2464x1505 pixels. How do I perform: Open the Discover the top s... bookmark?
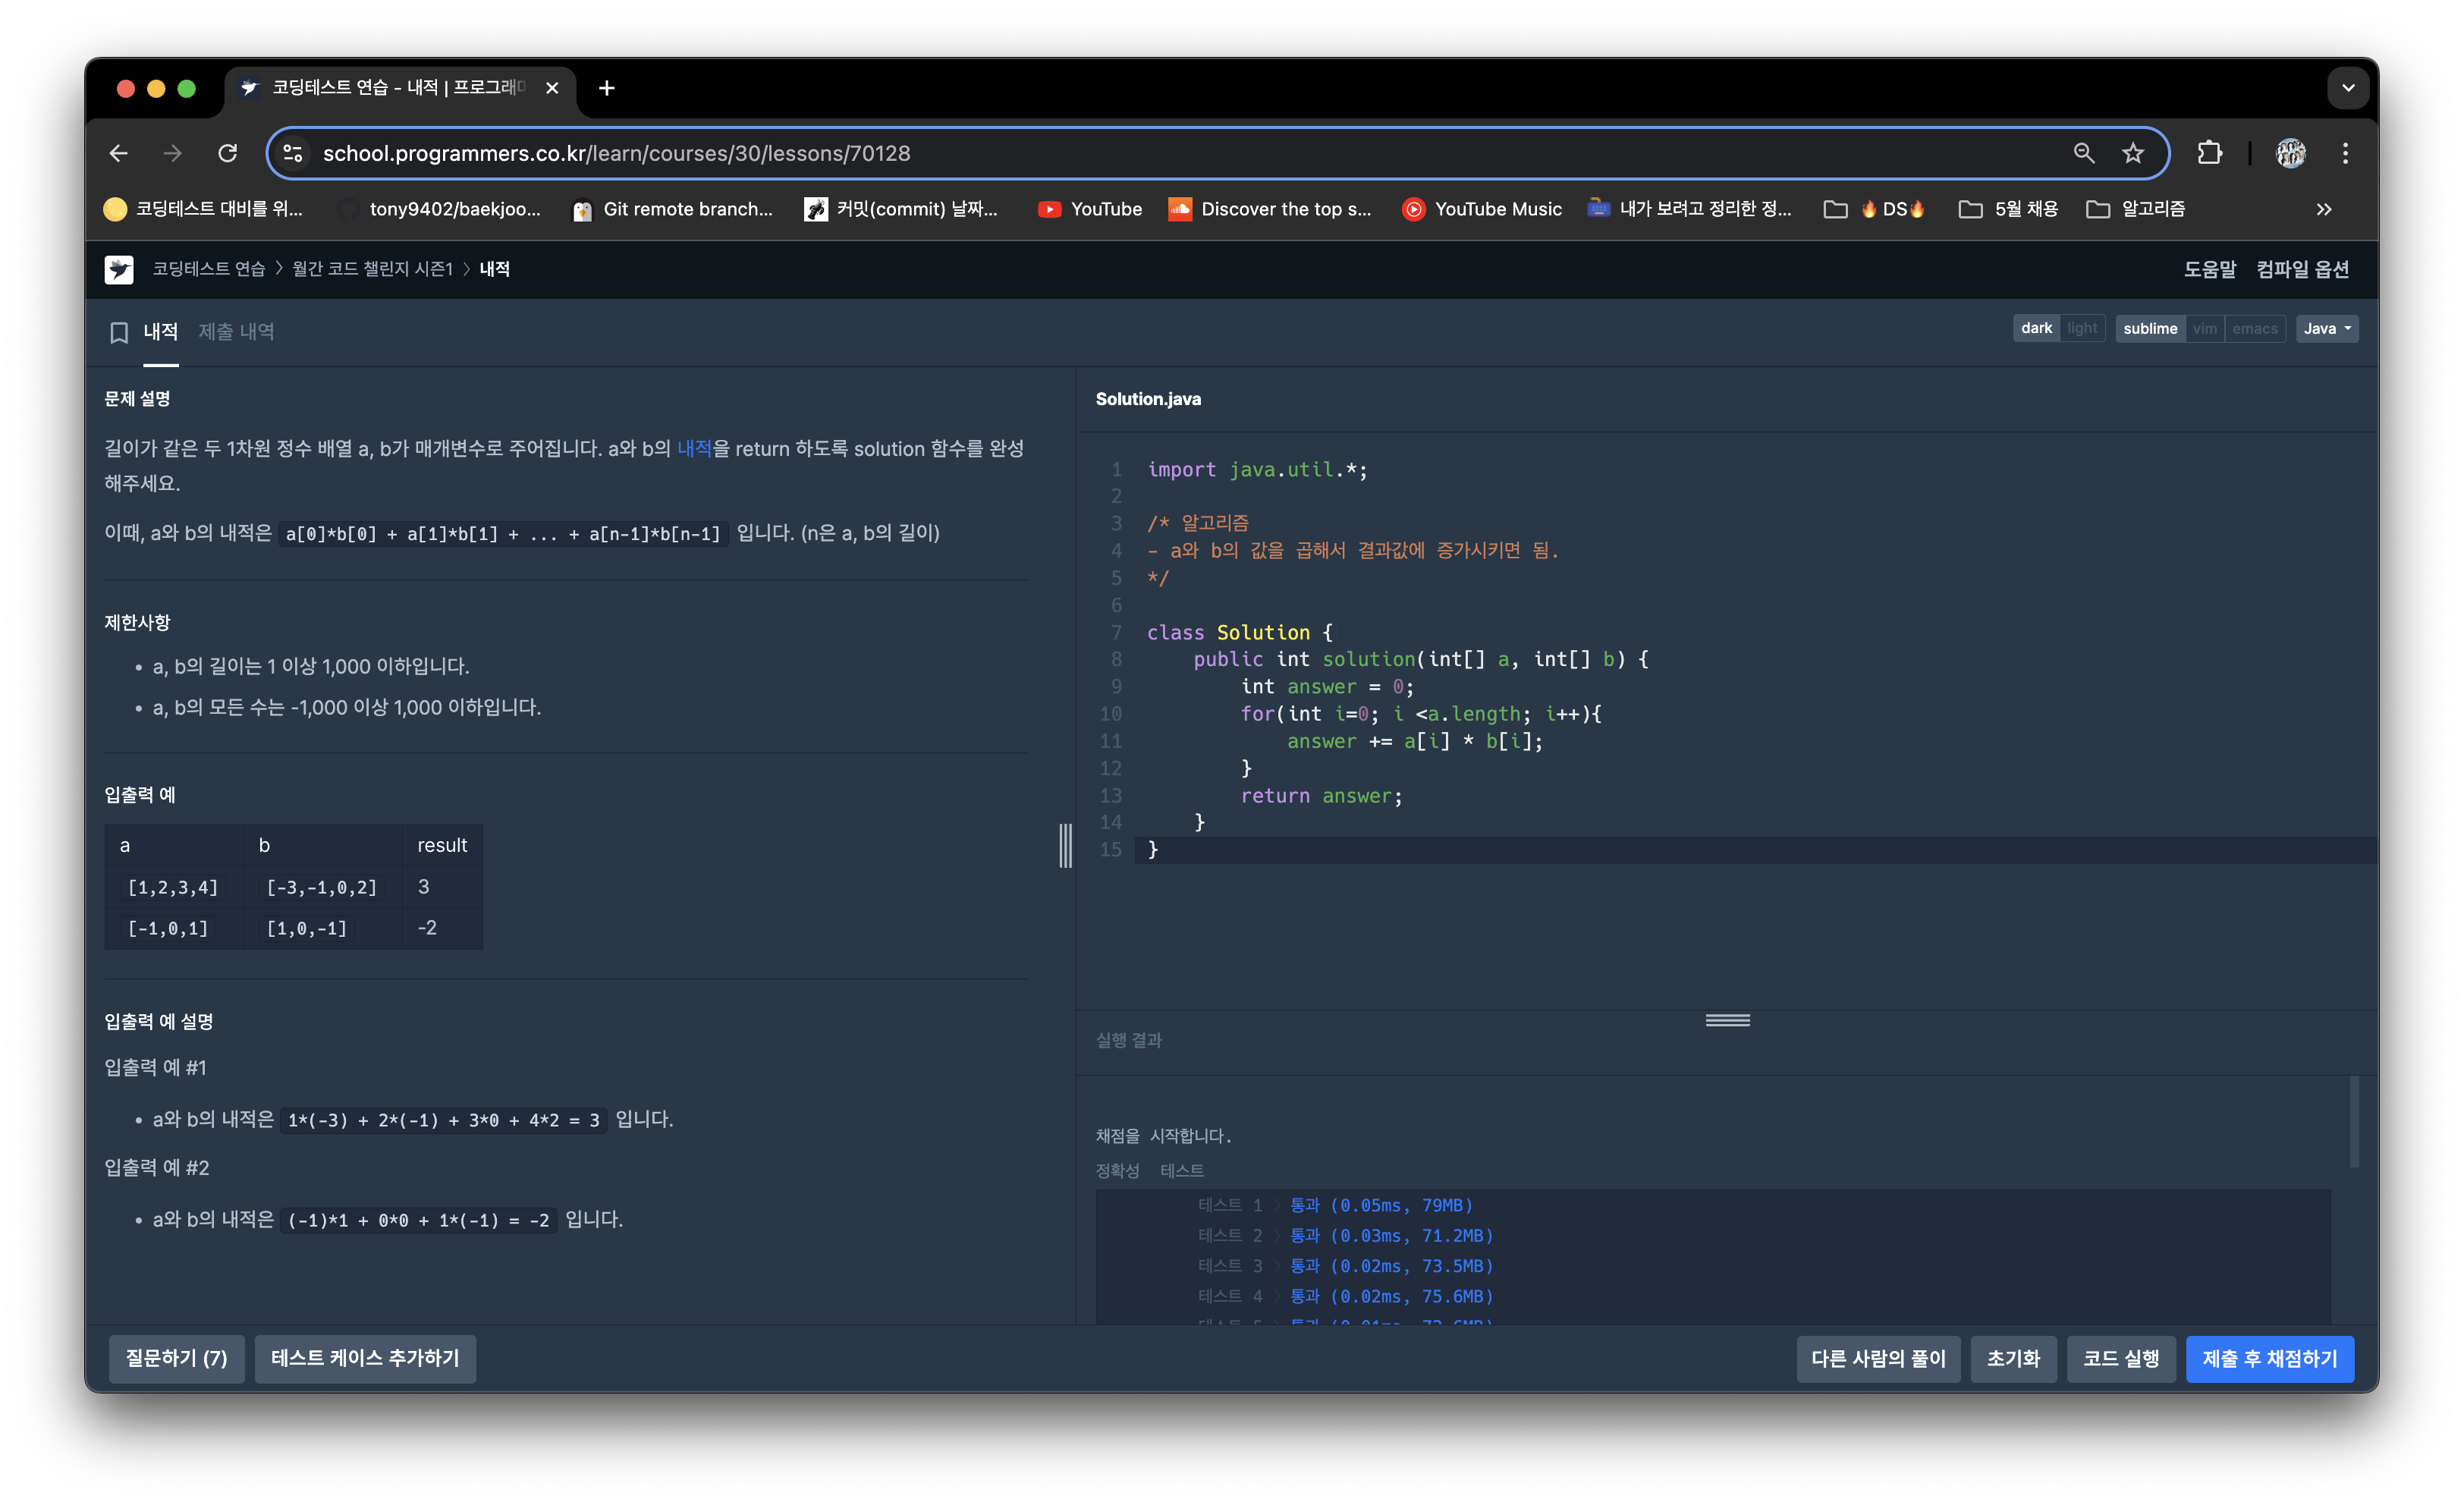1271,209
